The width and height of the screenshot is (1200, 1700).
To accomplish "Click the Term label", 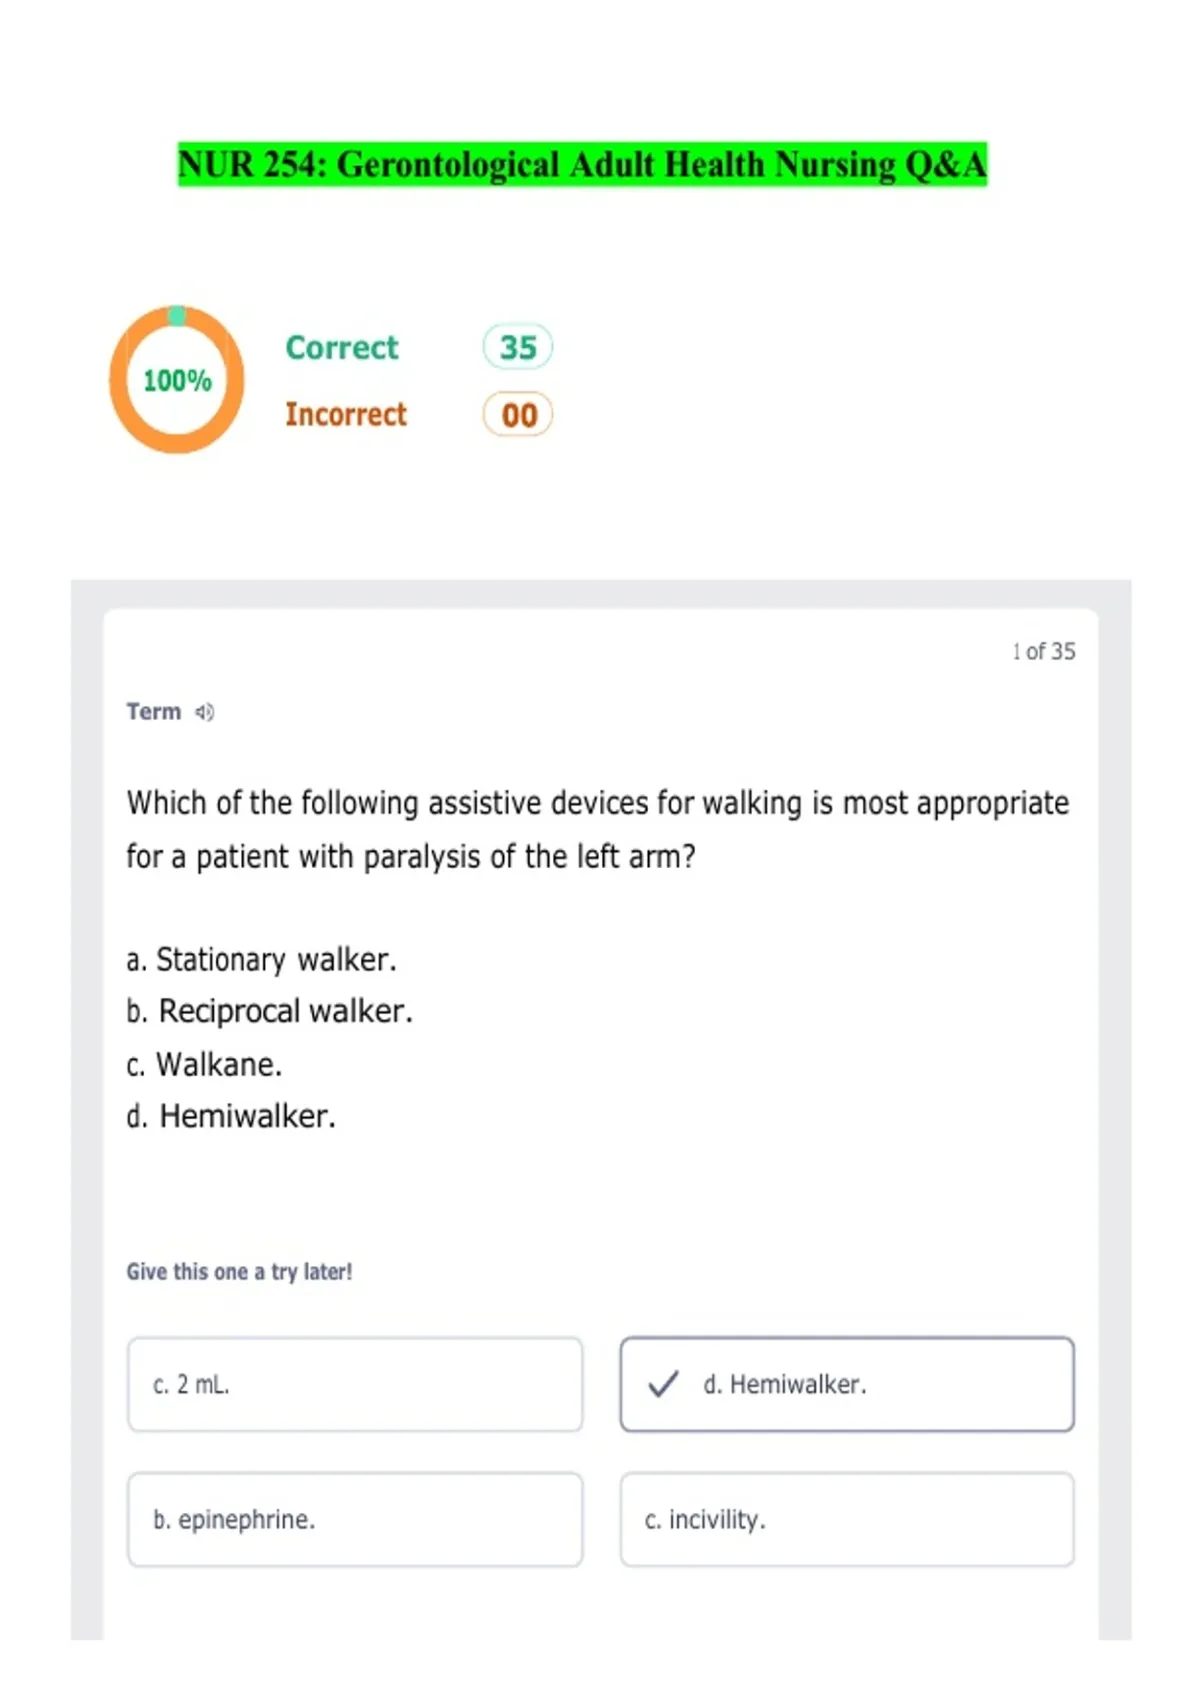I will click(x=153, y=712).
